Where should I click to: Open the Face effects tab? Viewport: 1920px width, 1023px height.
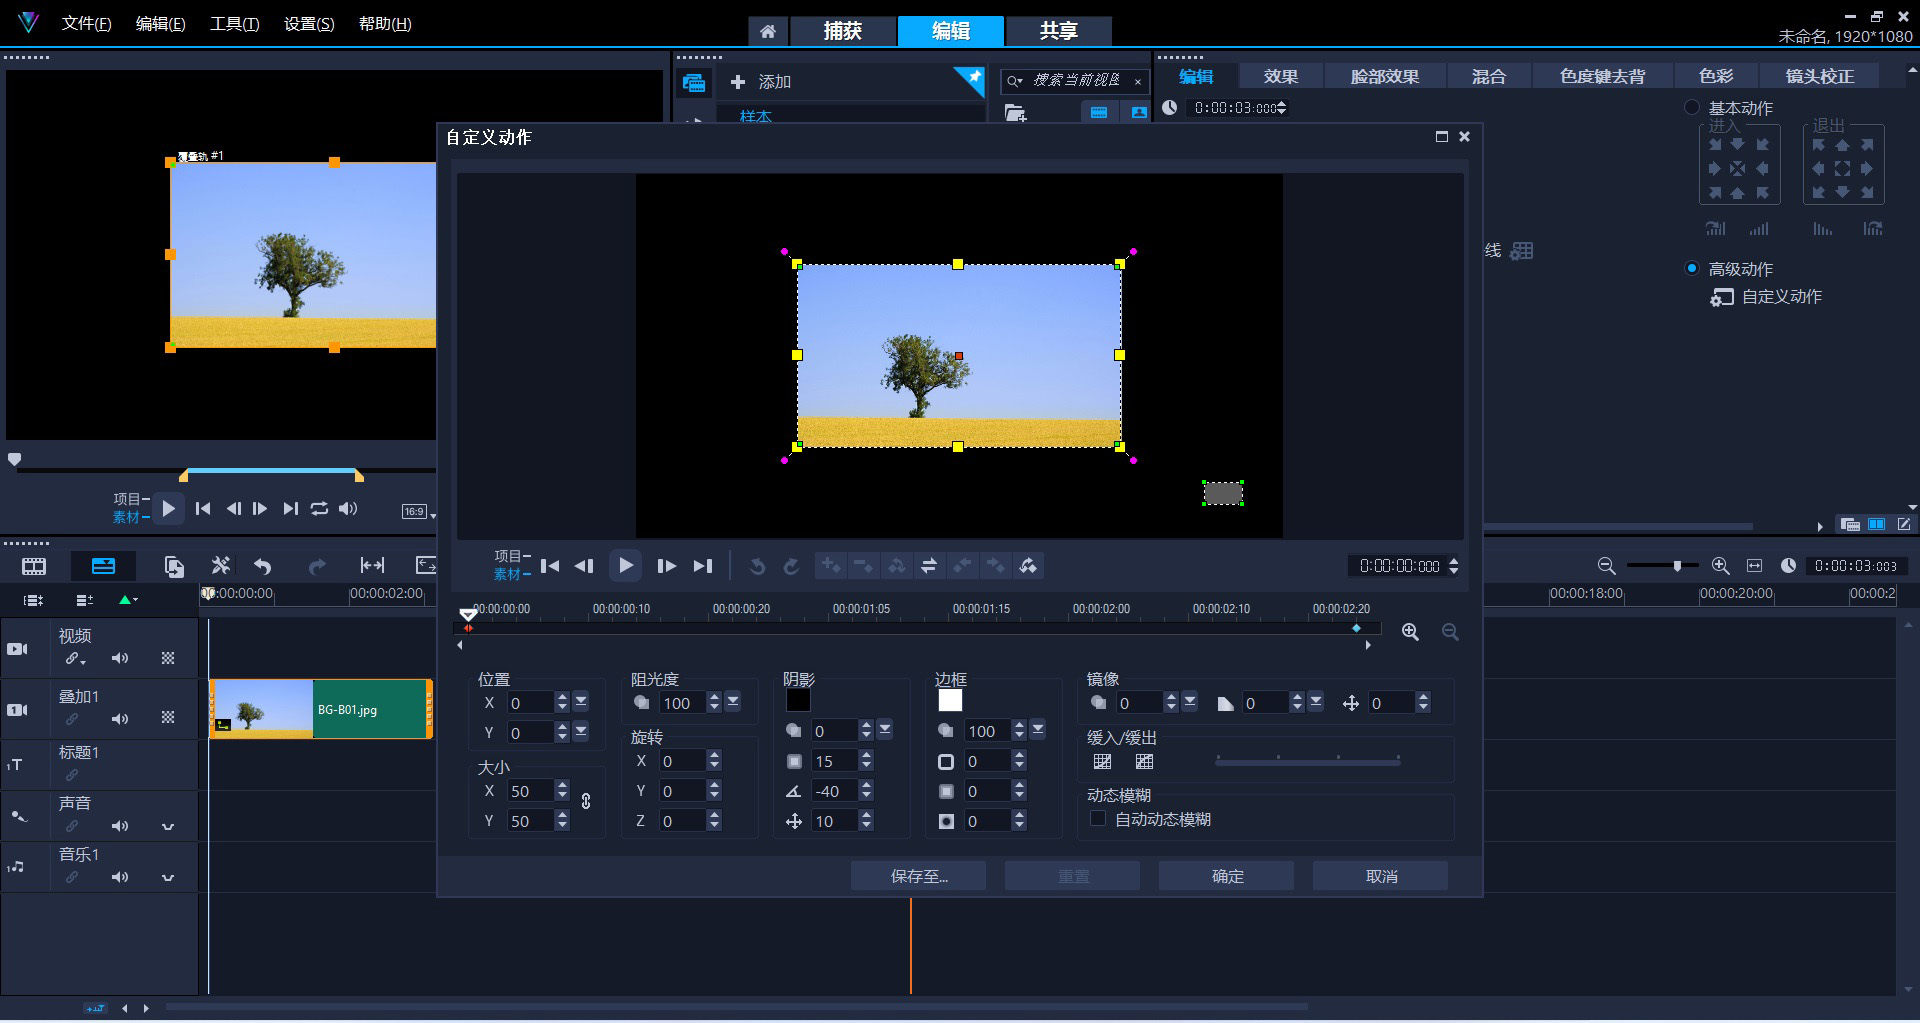1384,76
